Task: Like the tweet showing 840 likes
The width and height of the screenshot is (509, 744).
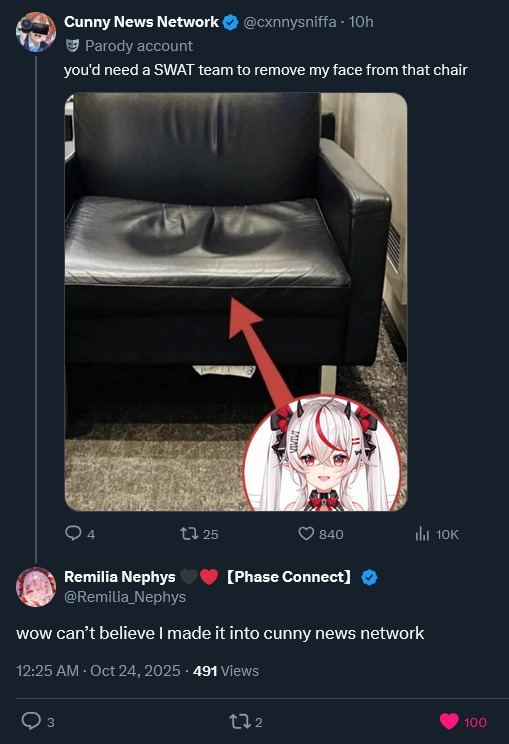Action: (306, 534)
